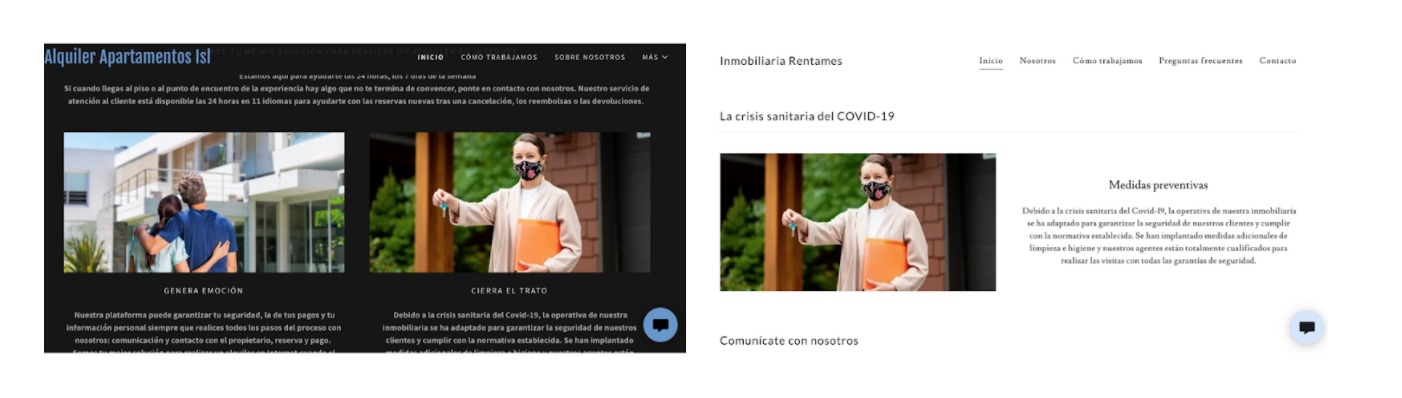Click the Alquiler Apartamentos site title

pyautogui.click(x=127, y=57)
